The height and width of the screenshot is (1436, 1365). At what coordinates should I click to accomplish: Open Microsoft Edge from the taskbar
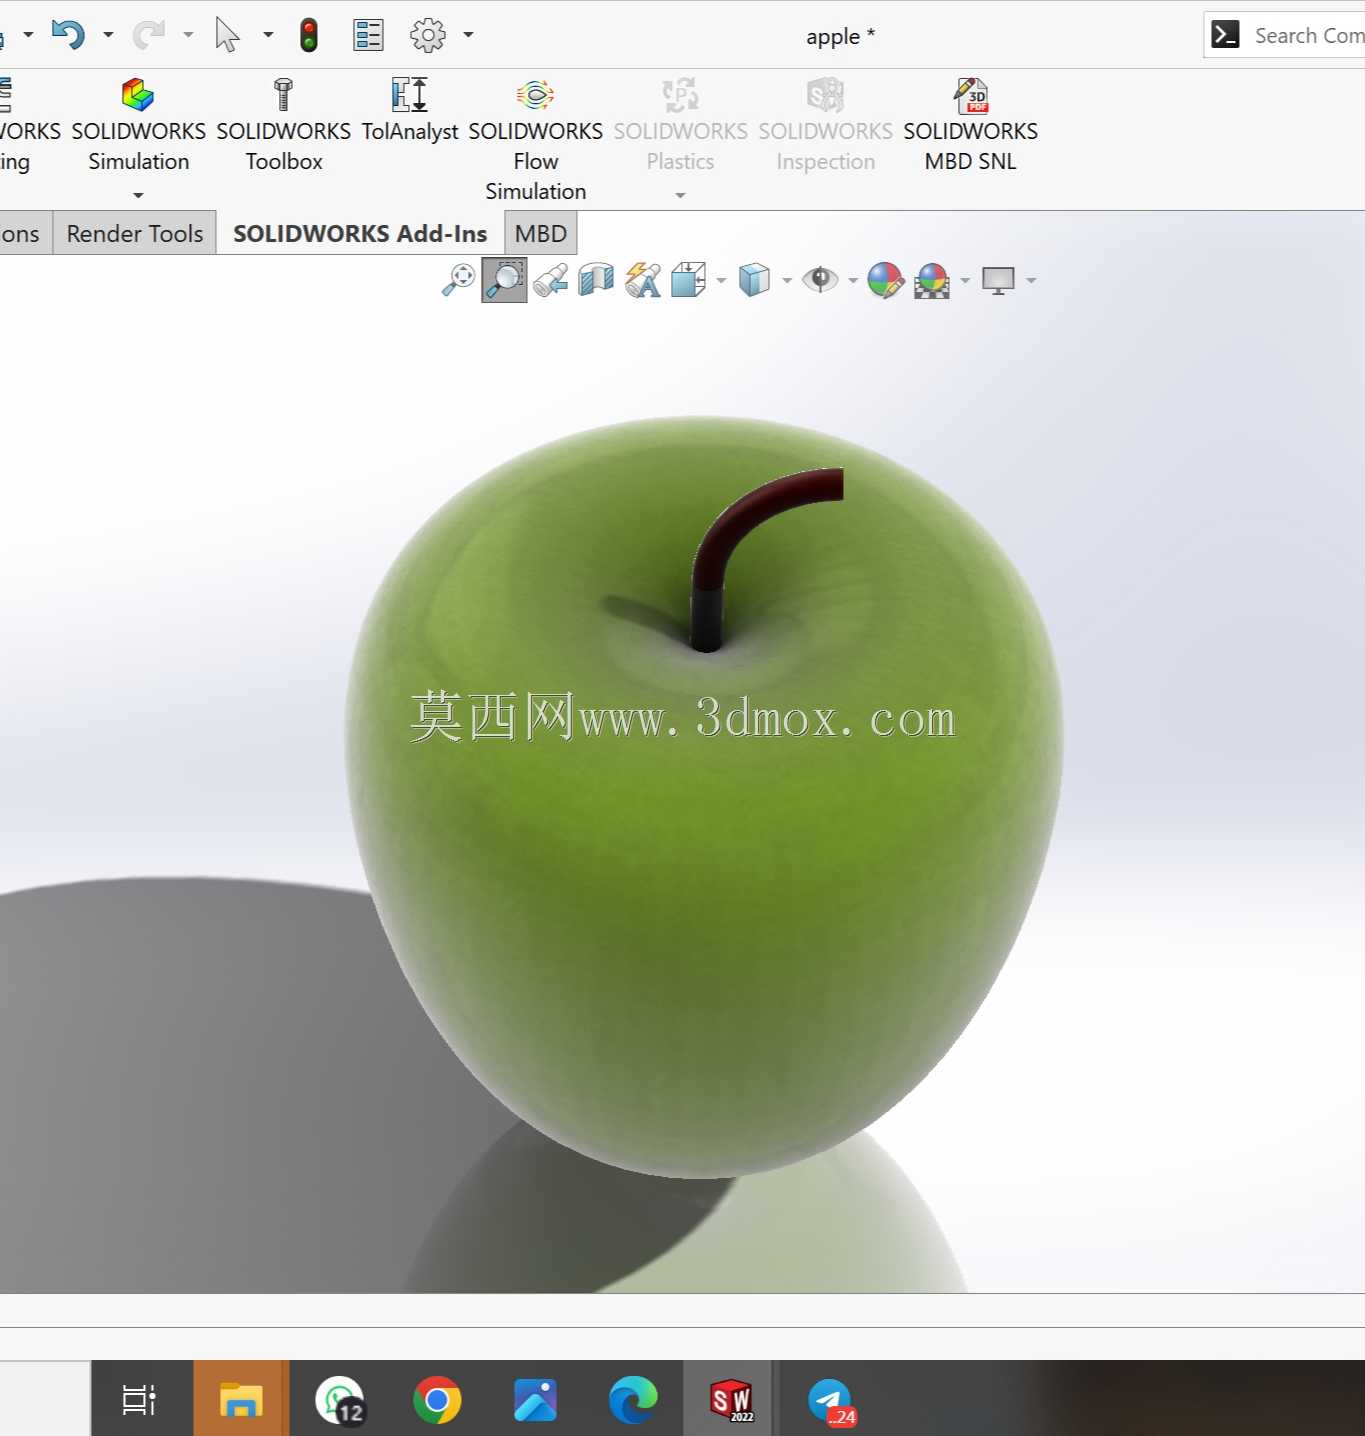coord(633,1400)
